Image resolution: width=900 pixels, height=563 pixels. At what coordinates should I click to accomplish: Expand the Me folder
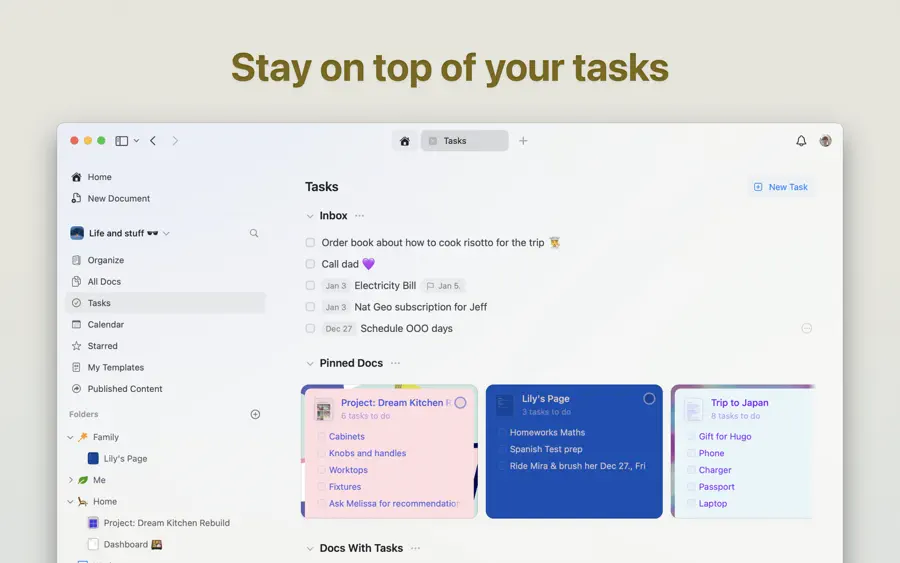[70, 480]
